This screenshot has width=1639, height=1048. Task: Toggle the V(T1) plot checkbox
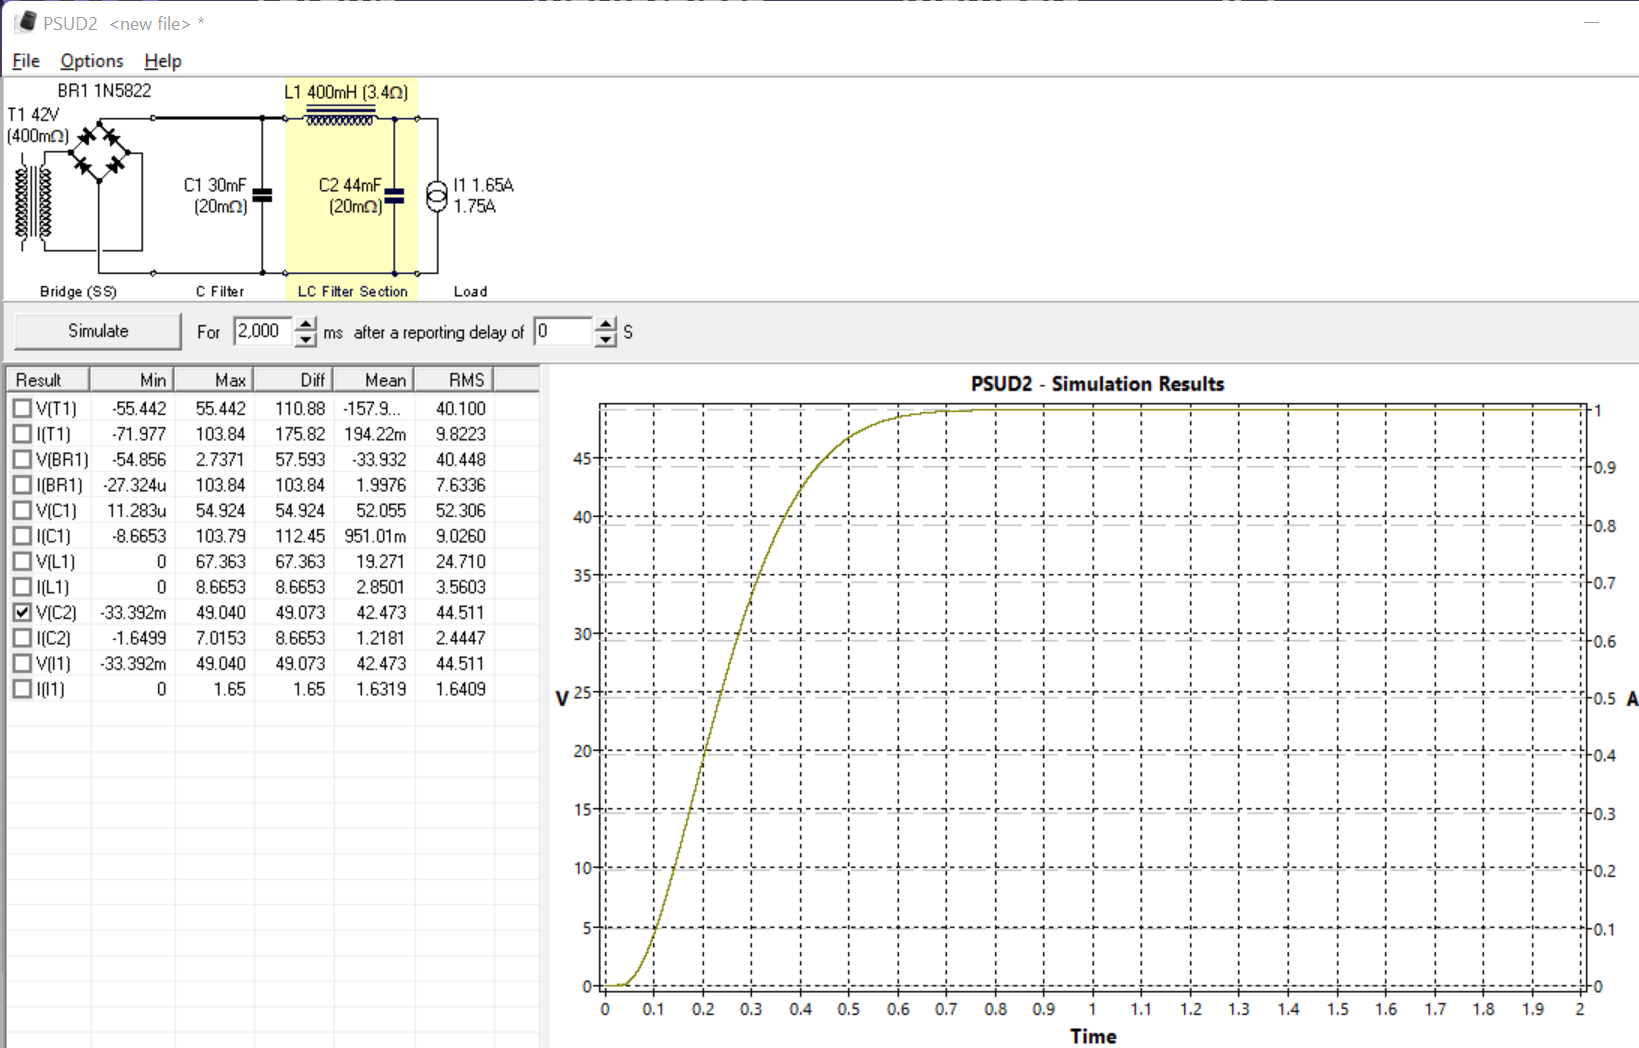[22, 408]
